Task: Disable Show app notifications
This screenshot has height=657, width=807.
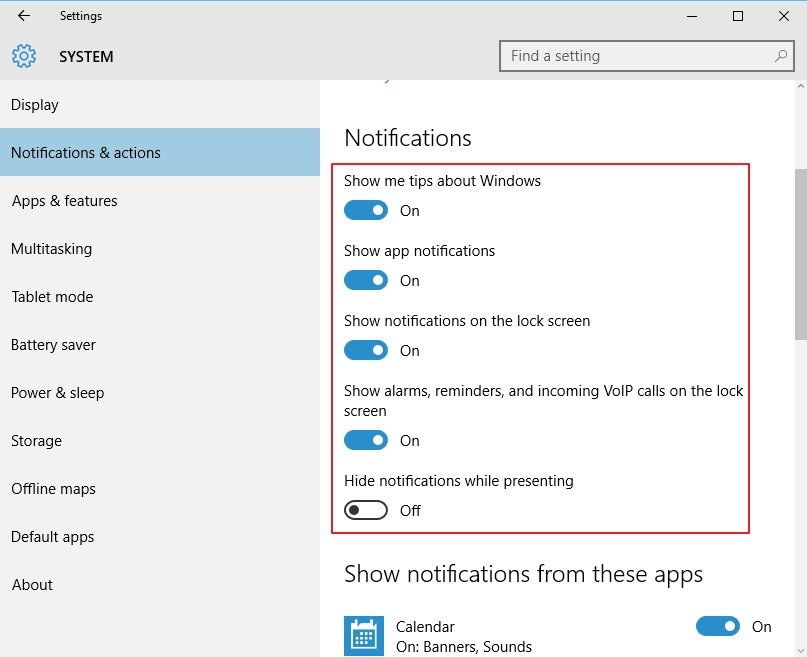Action: pyautogui.click(x=365, y=280)
